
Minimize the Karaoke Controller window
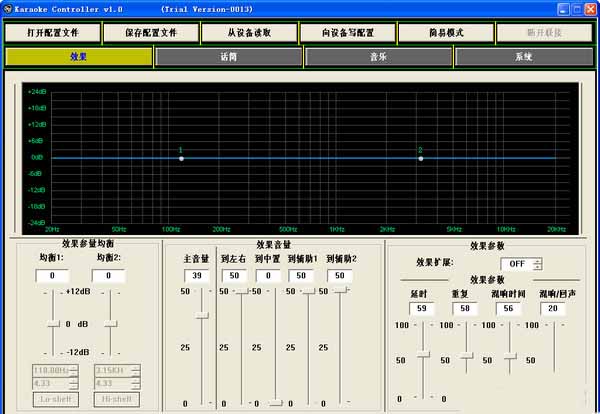point(563,9)
